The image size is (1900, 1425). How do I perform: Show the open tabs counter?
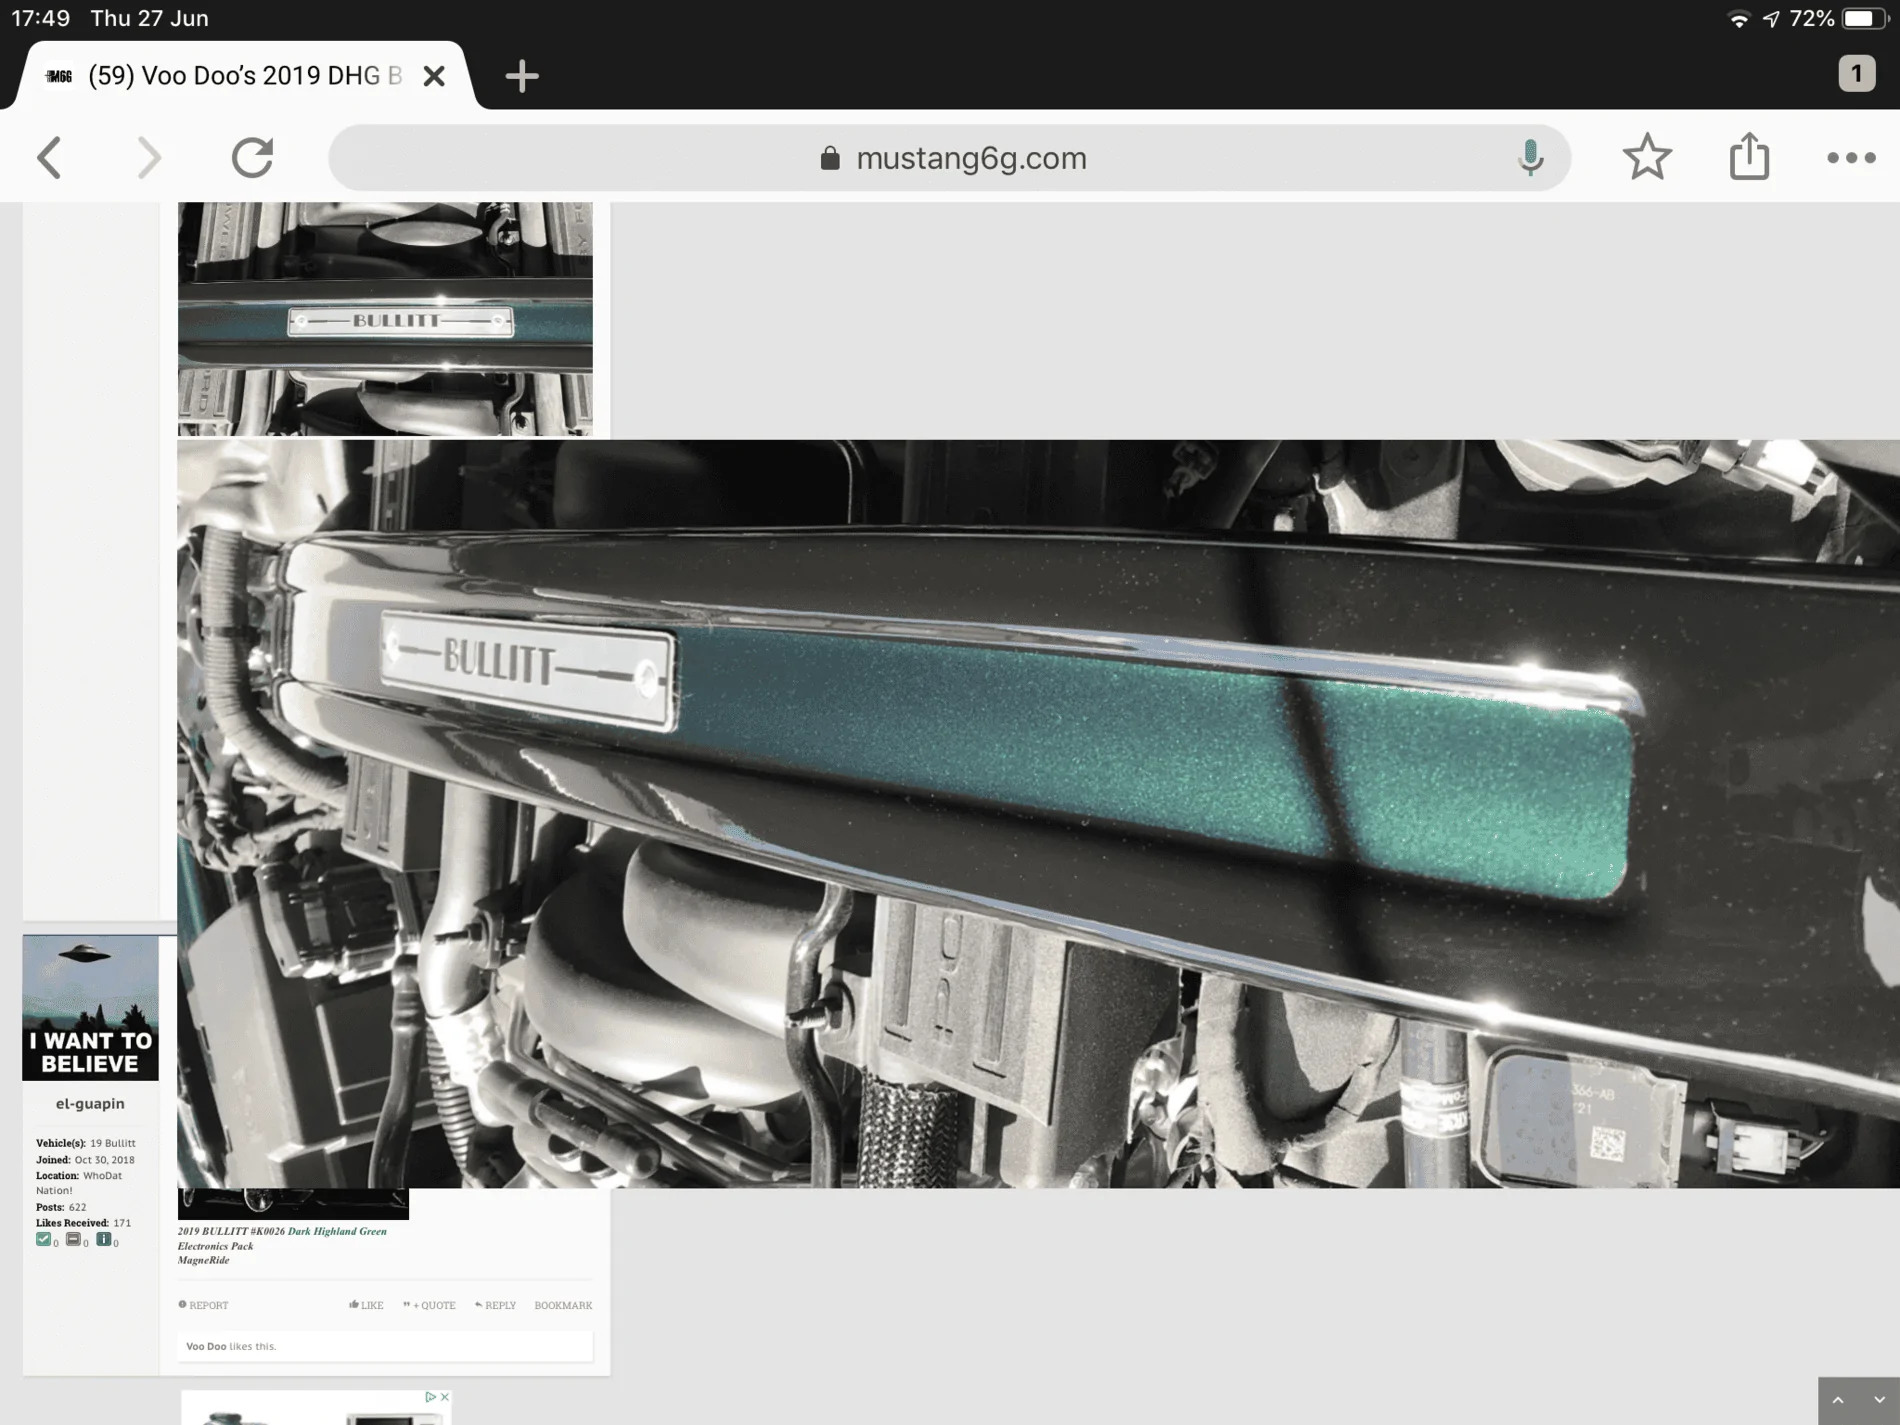(1856, 73)
